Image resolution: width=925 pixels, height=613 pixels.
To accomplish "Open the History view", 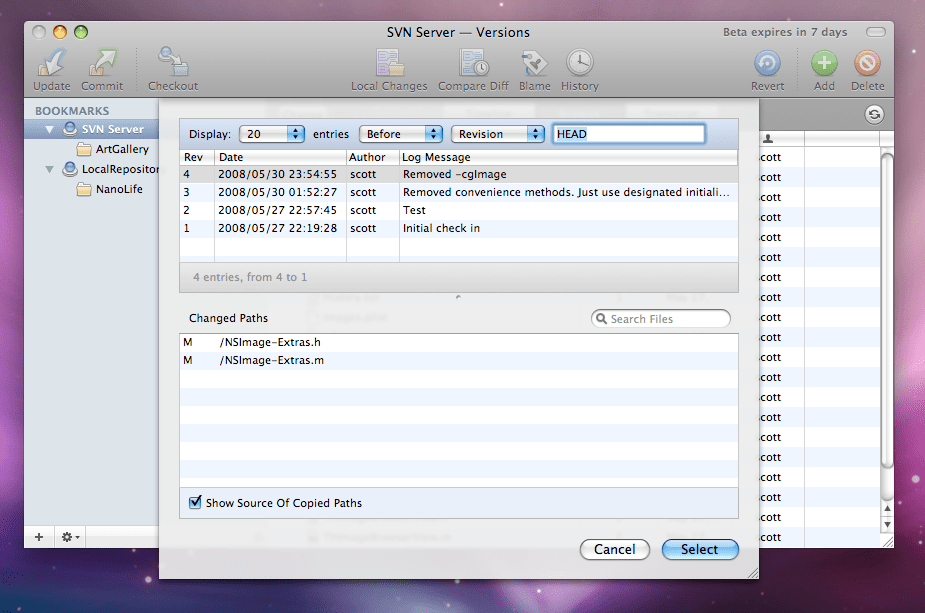I will coord(579,65).
